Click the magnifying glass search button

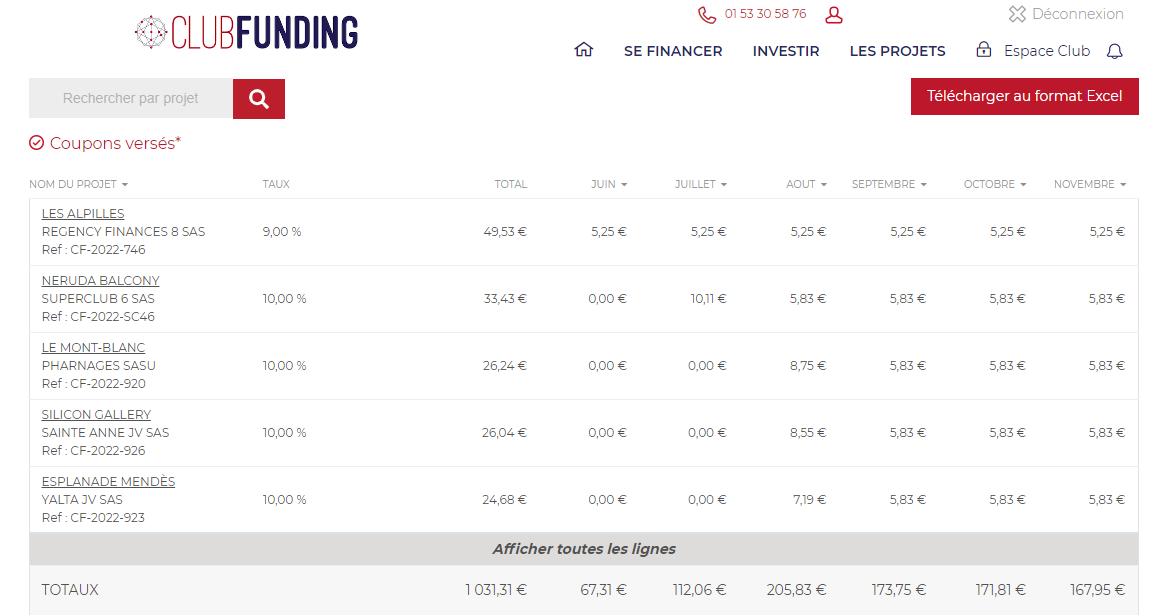coord(259,99)
